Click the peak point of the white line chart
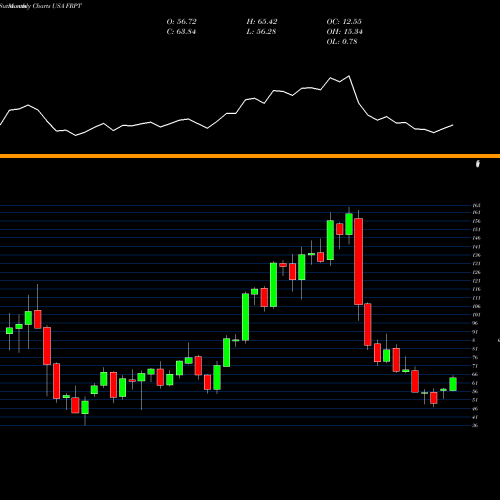The width and height of the screenshot is (500, 500). pyautogui.click(x=349, y=76)
